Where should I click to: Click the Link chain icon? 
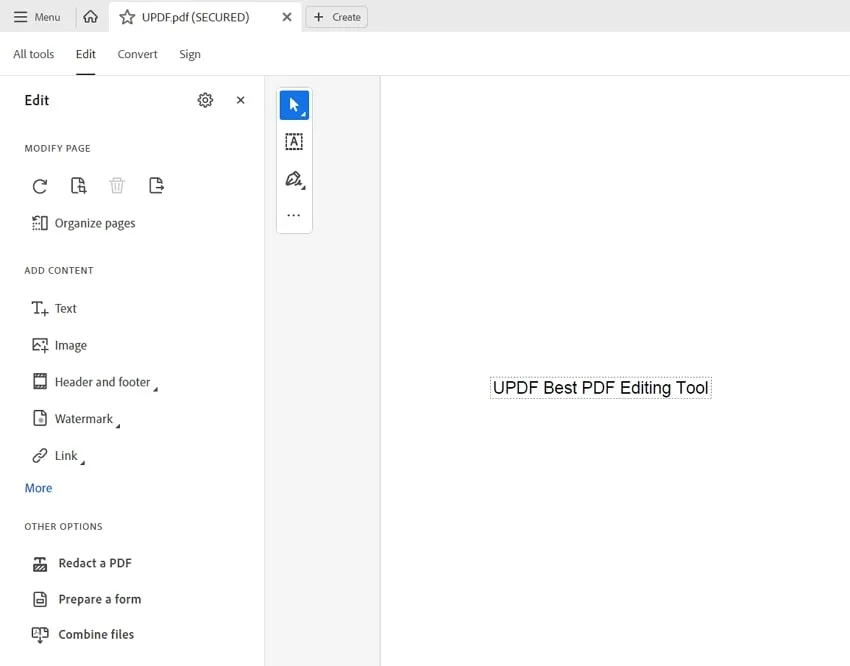pos(40,456)
